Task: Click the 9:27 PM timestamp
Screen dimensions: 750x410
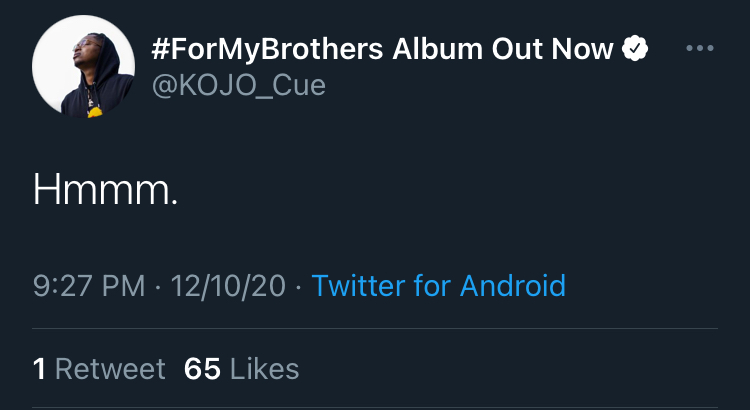Action: tap(89, 286)
